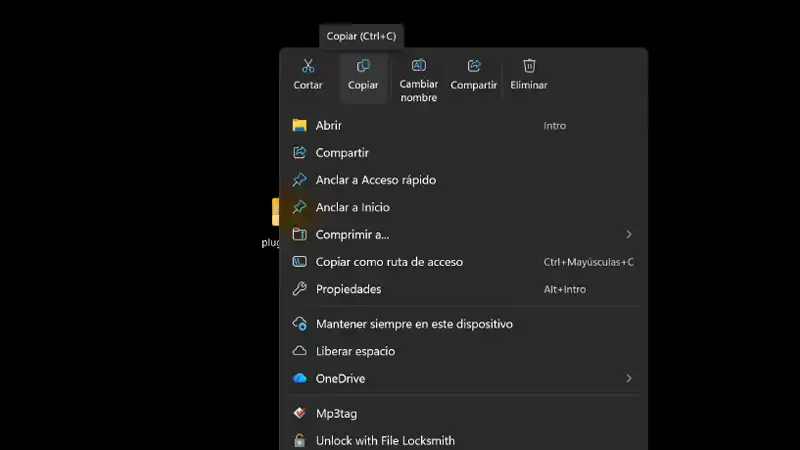Viewport: 800px width, 450px height.
Task: Click the Copiar icon in top row
Action: (363, 66)
